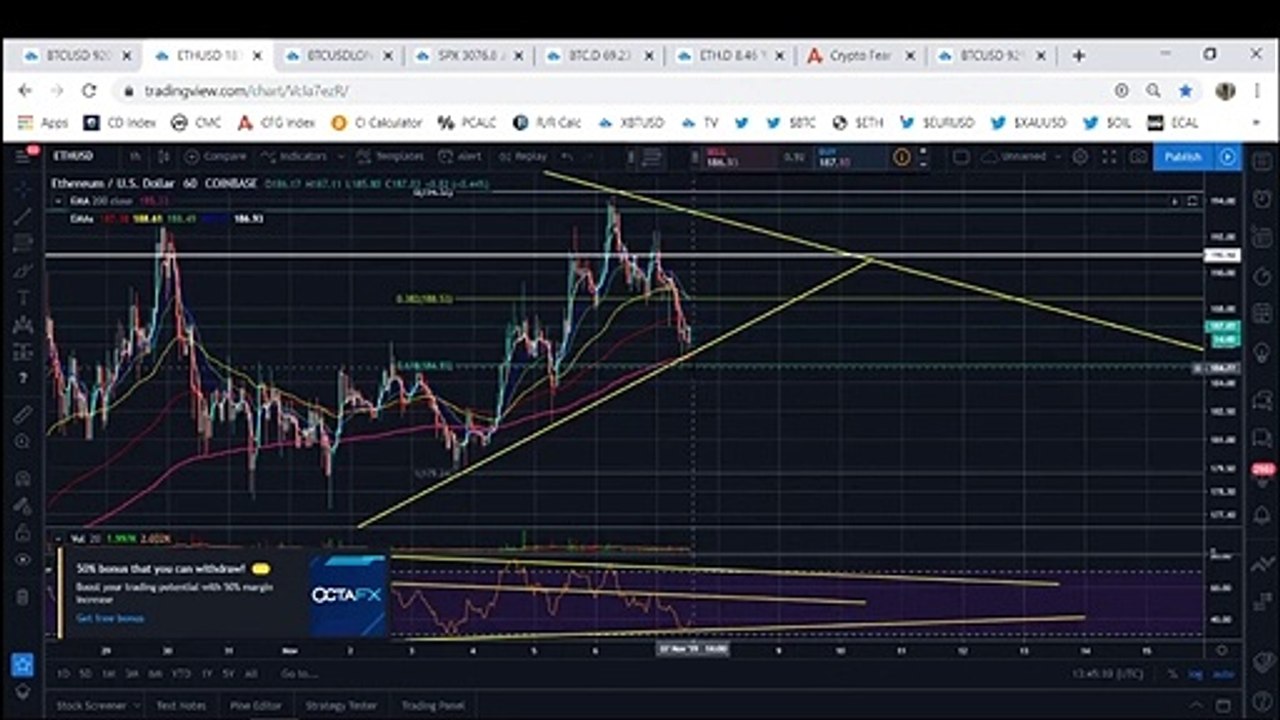This screenshot has width=1280, height=720.
Task: Open the Unnamed chart layout dropdown
Action: pos(1023,156)
